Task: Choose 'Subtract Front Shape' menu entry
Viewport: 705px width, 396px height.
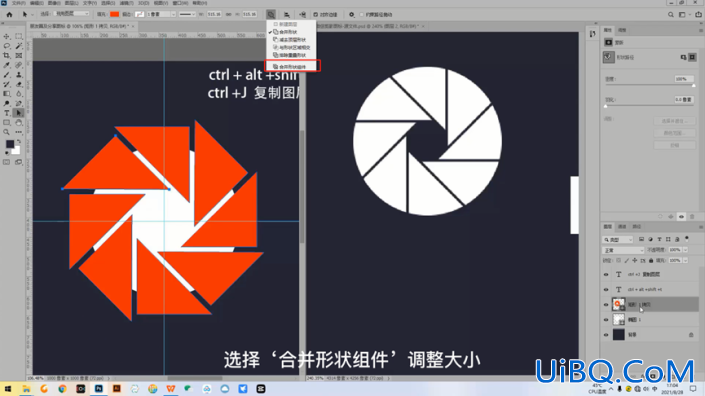Action: 292,40
